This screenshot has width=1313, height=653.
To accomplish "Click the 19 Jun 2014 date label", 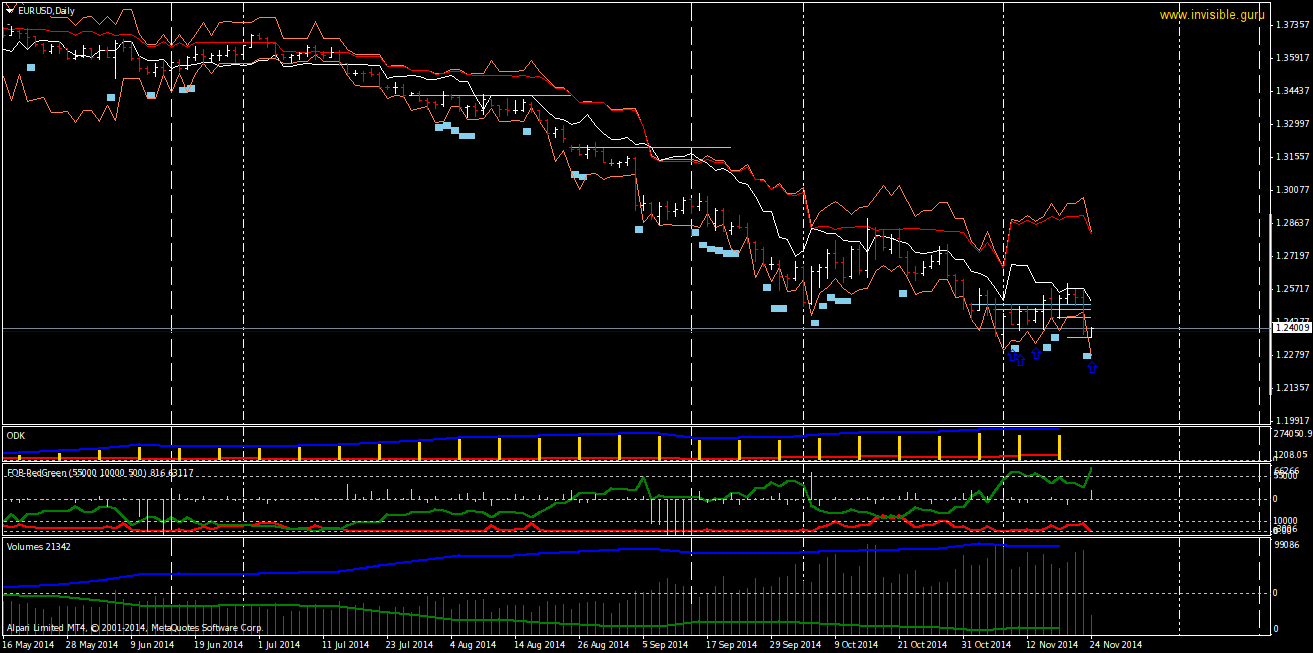I will pos(218,645).
